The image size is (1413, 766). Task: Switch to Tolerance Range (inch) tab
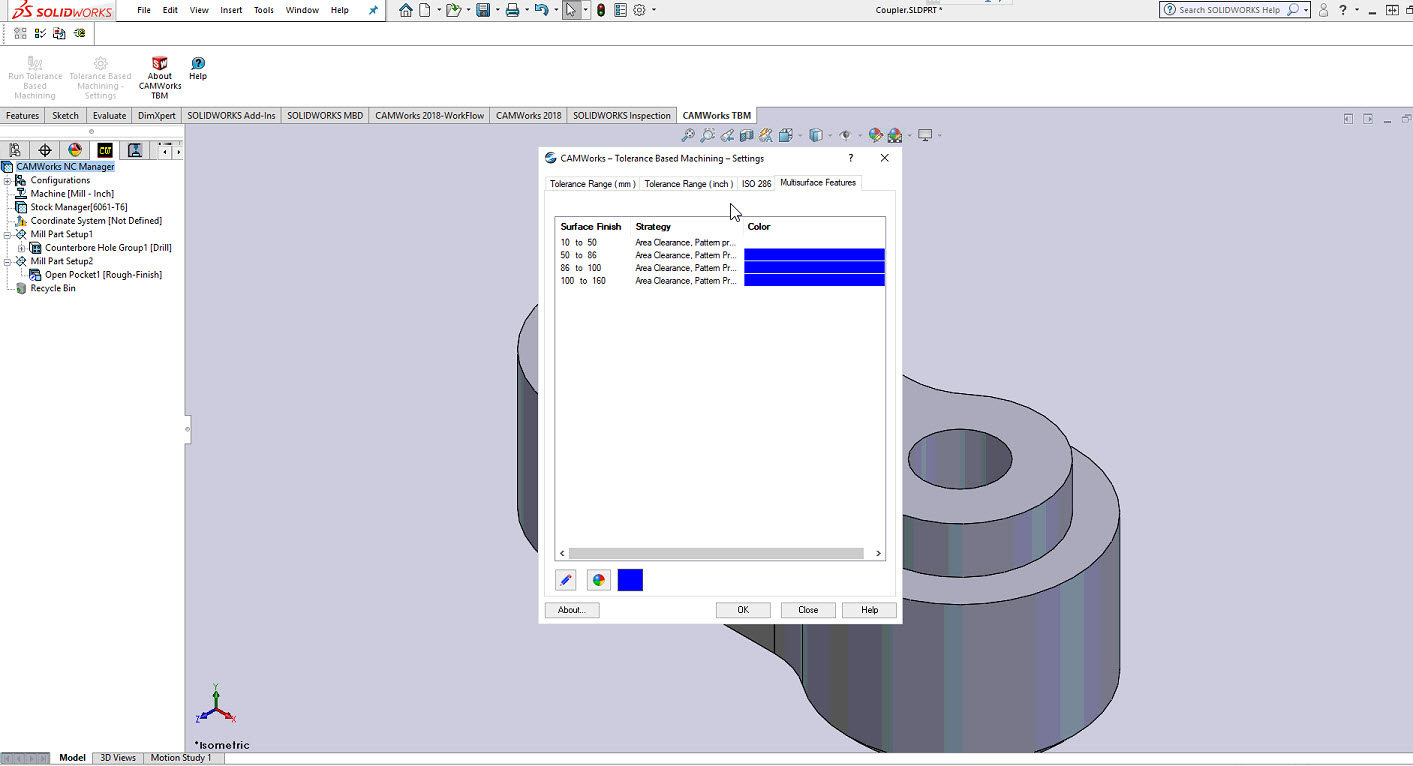point(688,184)
